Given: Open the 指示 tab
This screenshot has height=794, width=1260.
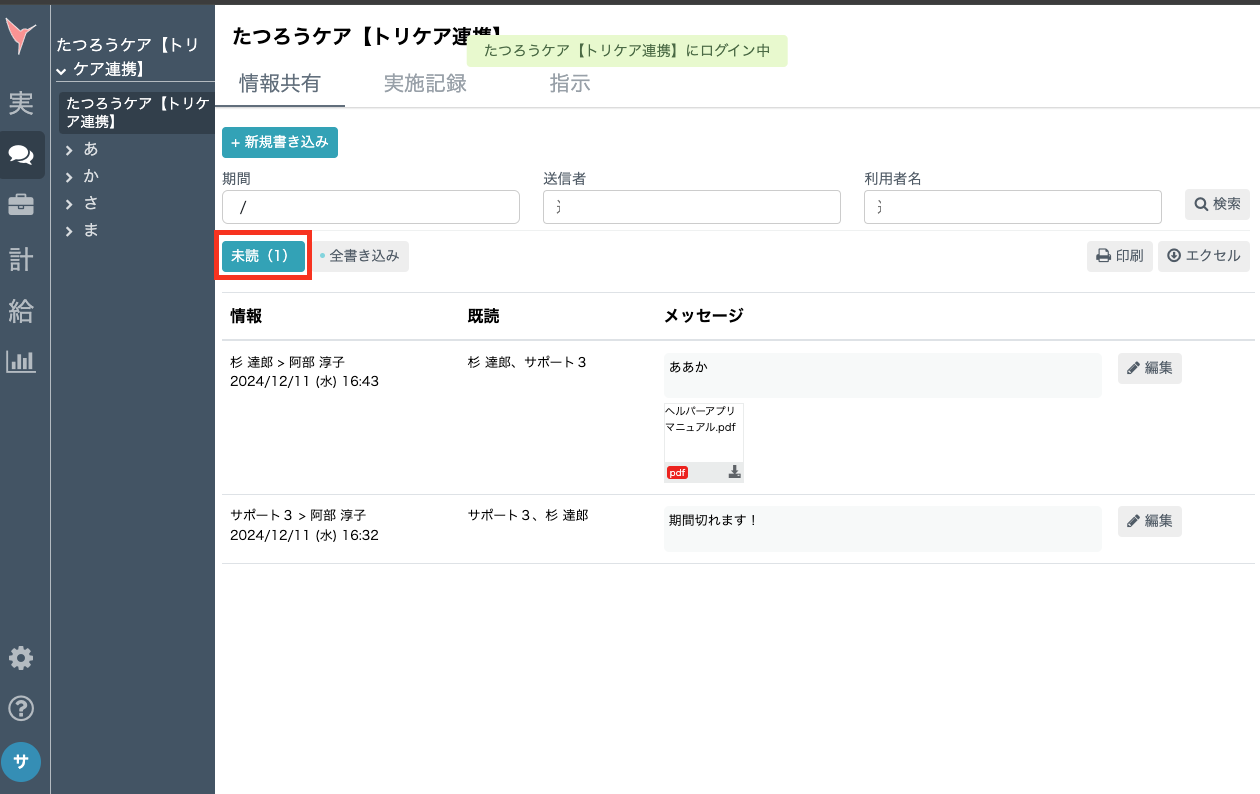Looking at the screenshot, I should pyautogui.click(x=570, y=84).
